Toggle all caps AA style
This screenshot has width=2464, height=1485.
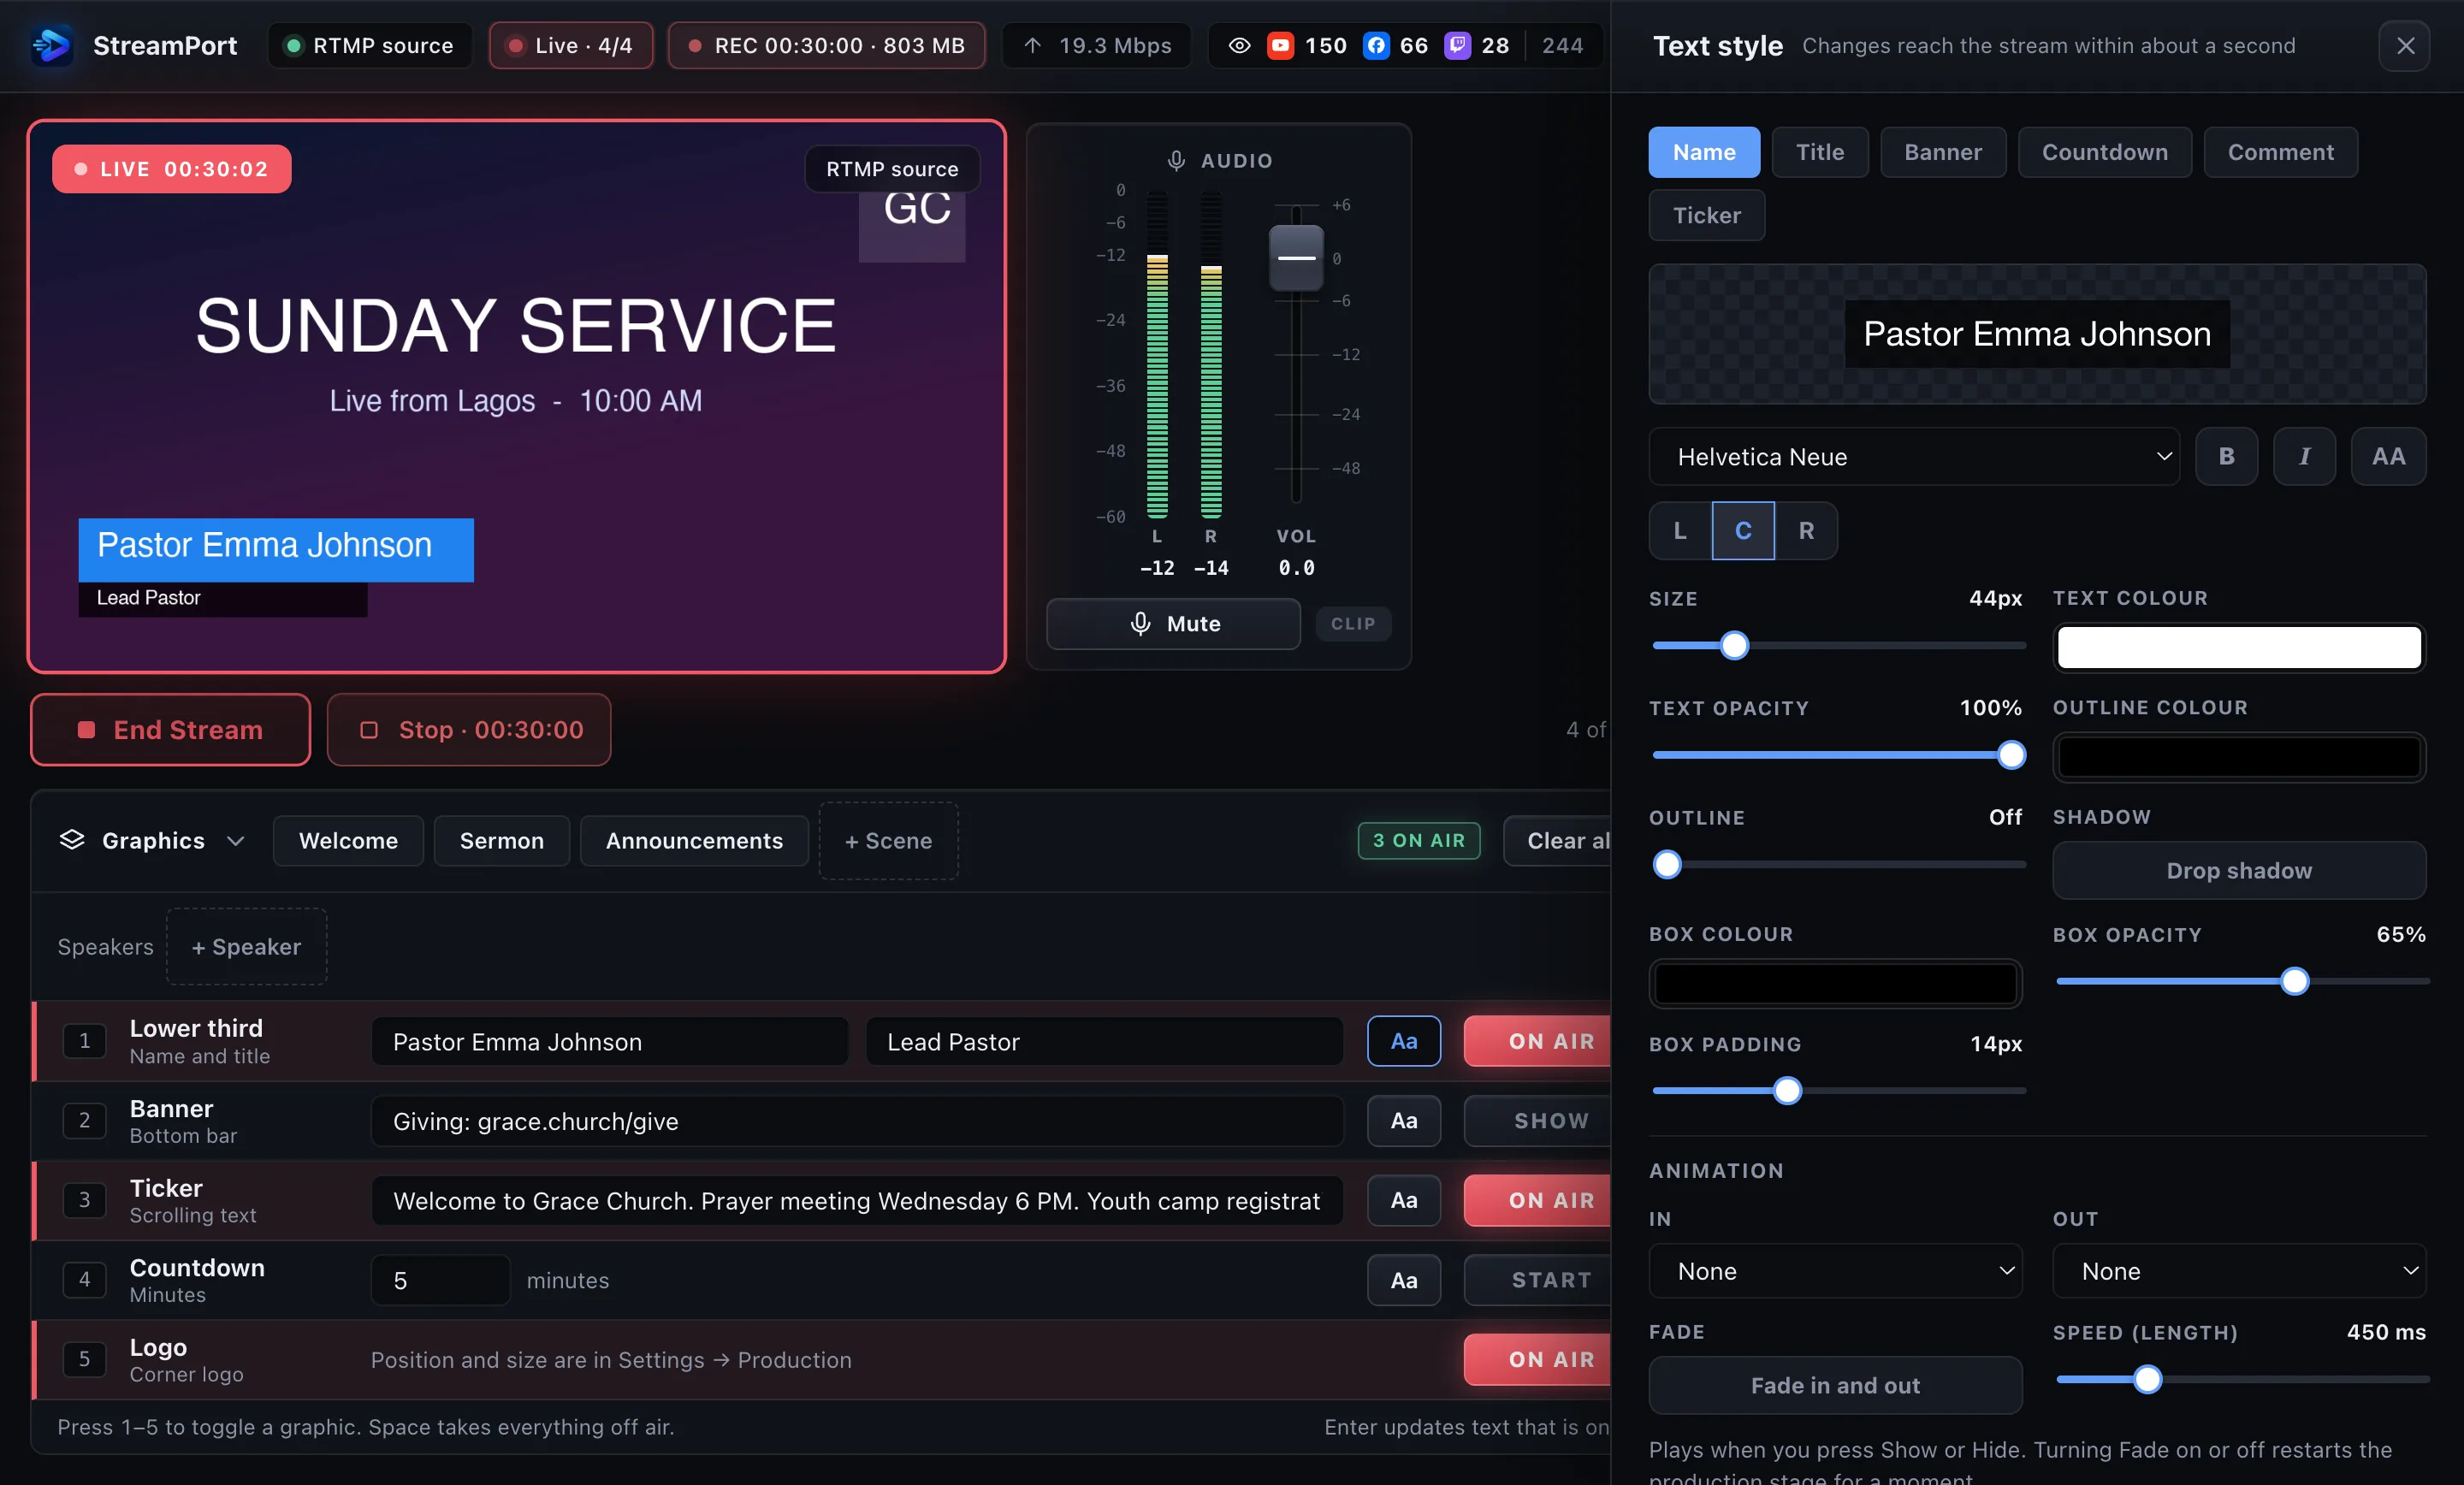(2388, 456)
